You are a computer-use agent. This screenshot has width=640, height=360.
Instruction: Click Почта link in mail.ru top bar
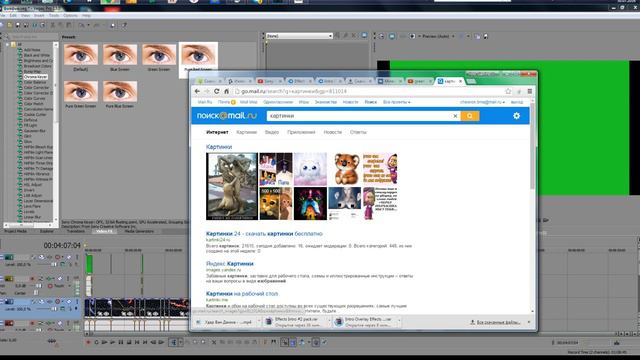point(224,102)
